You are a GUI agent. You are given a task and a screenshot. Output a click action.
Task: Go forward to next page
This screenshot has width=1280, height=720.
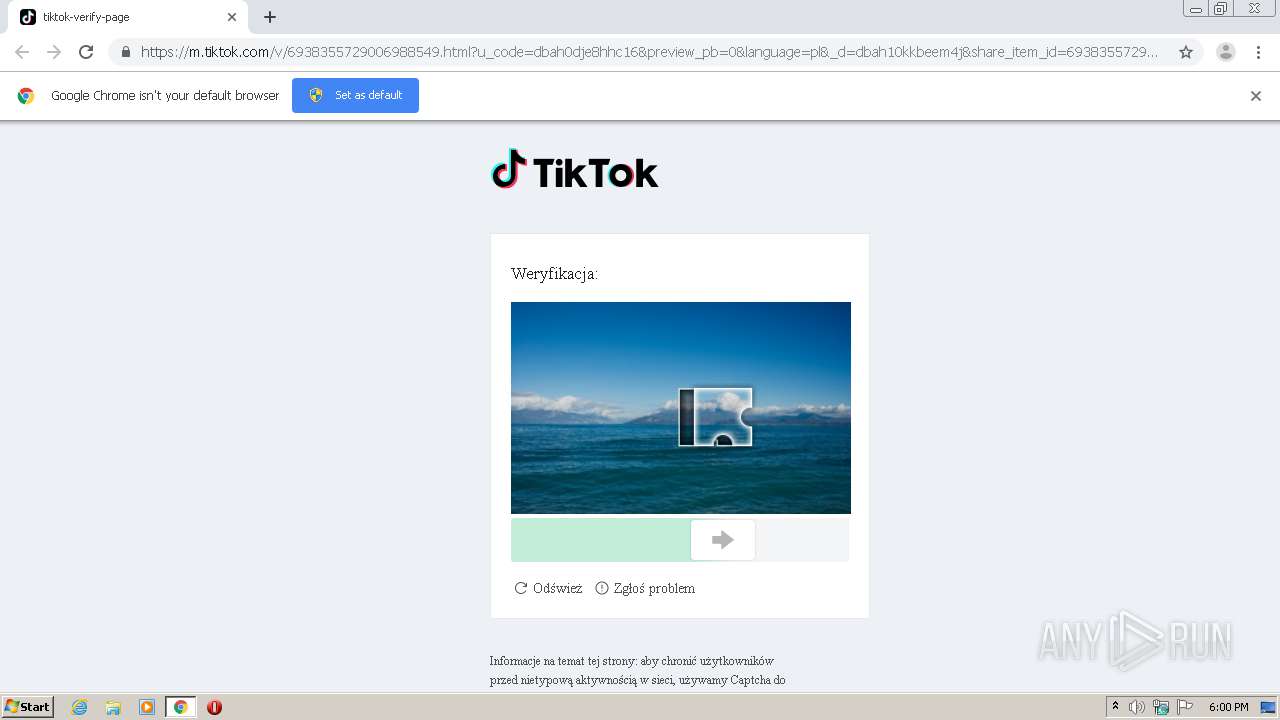point(54,52)
